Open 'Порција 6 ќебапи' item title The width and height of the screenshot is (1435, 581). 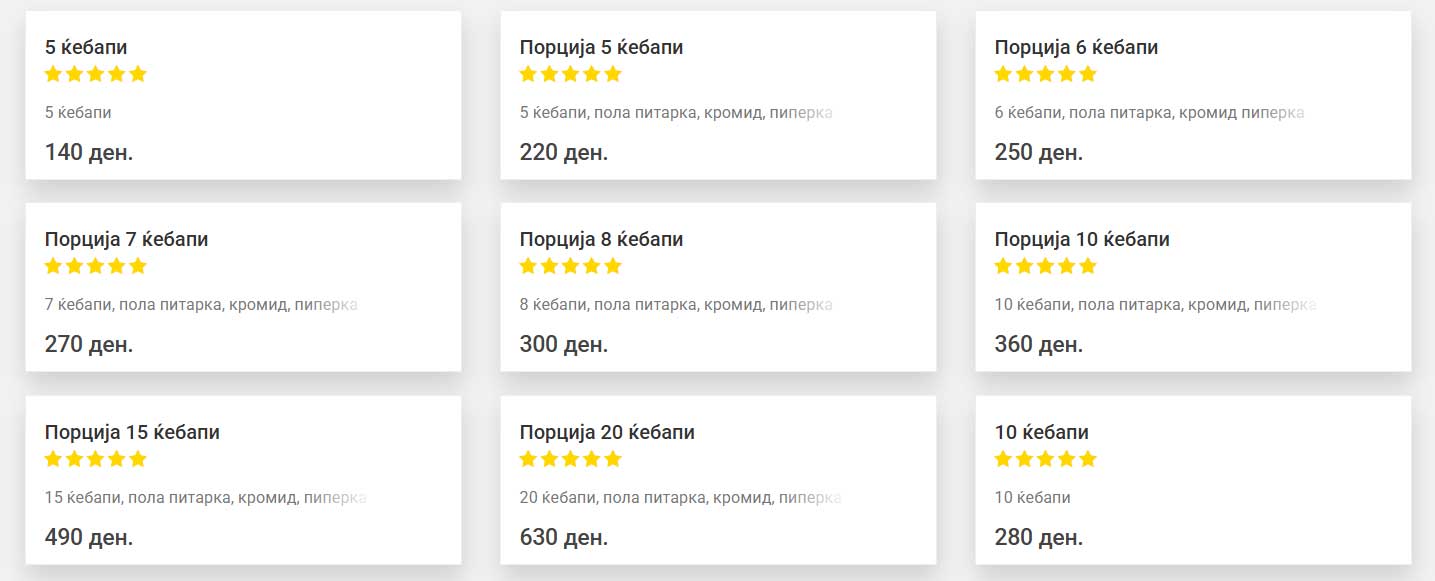pos(1077,47)
